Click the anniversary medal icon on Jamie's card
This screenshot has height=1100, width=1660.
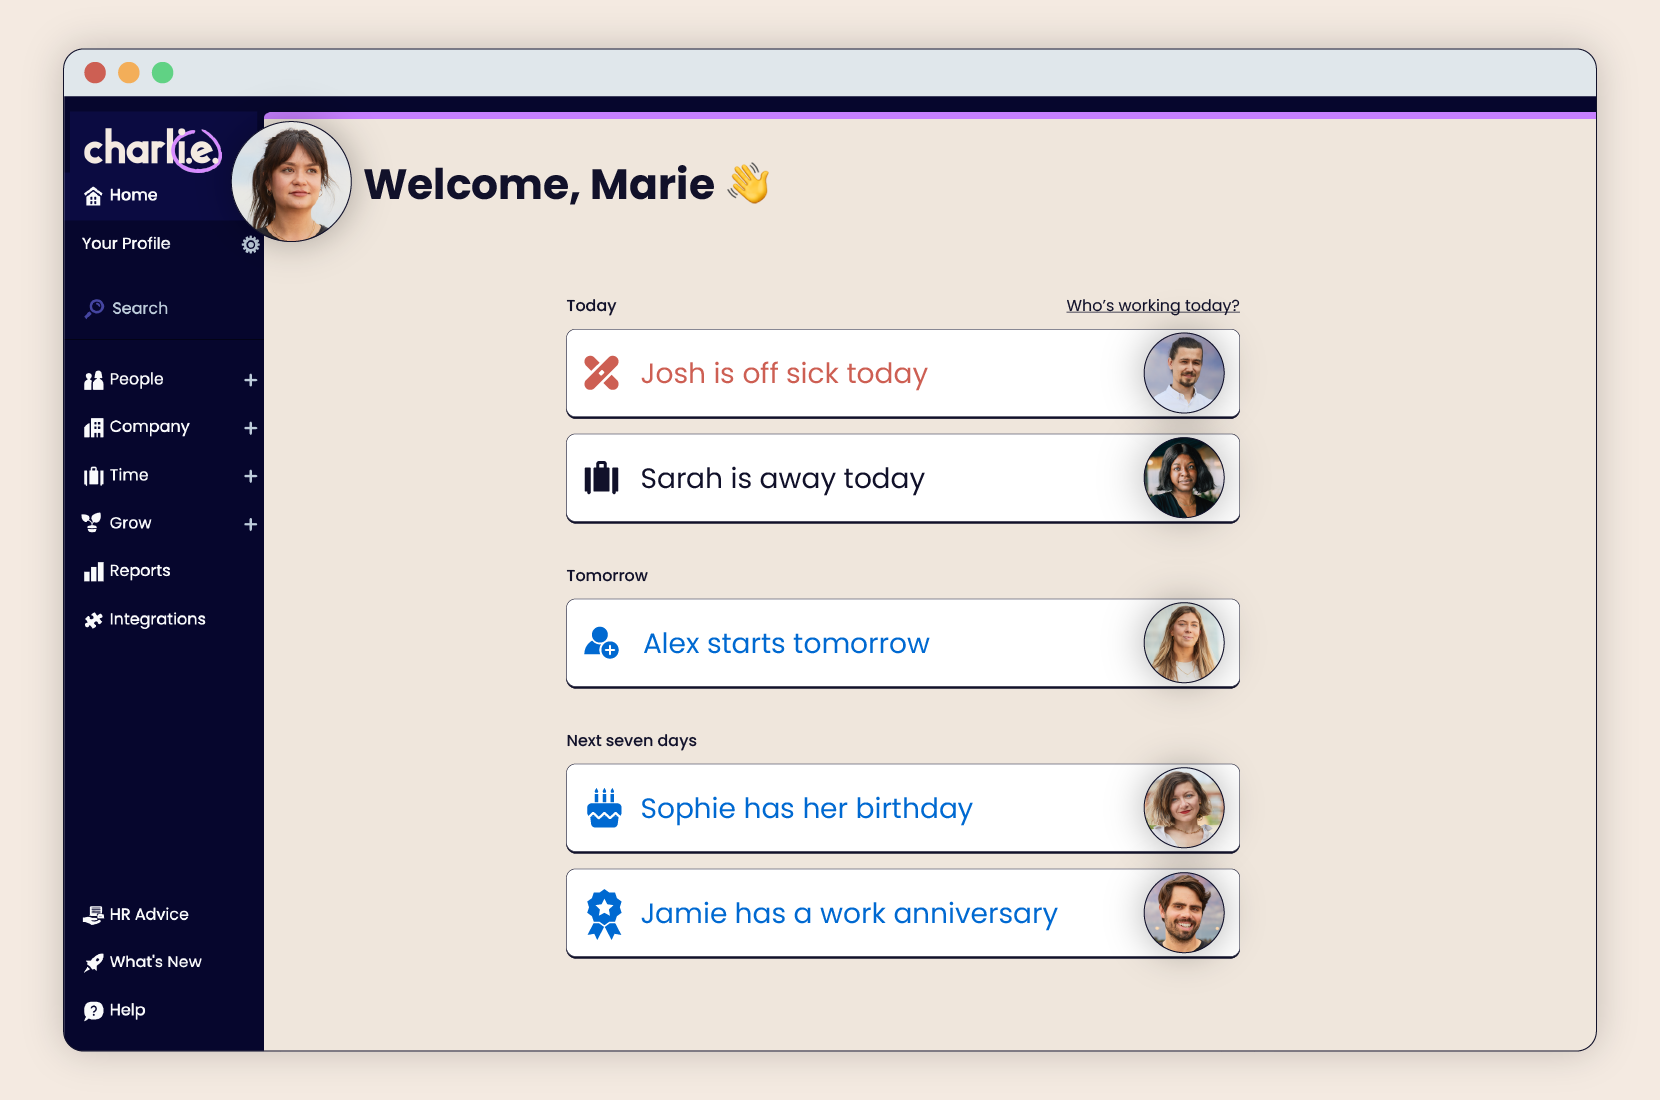(604, 912)
